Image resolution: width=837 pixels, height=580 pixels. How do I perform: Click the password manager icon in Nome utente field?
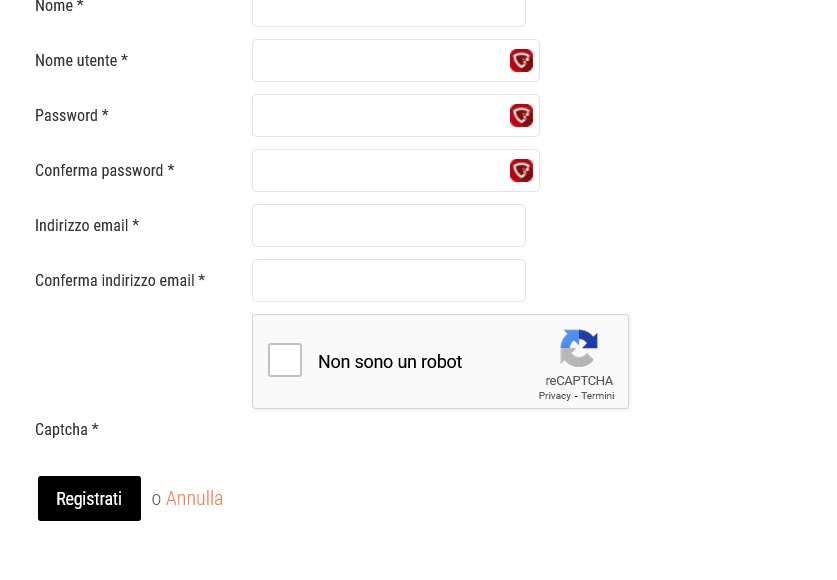(521, 60)
